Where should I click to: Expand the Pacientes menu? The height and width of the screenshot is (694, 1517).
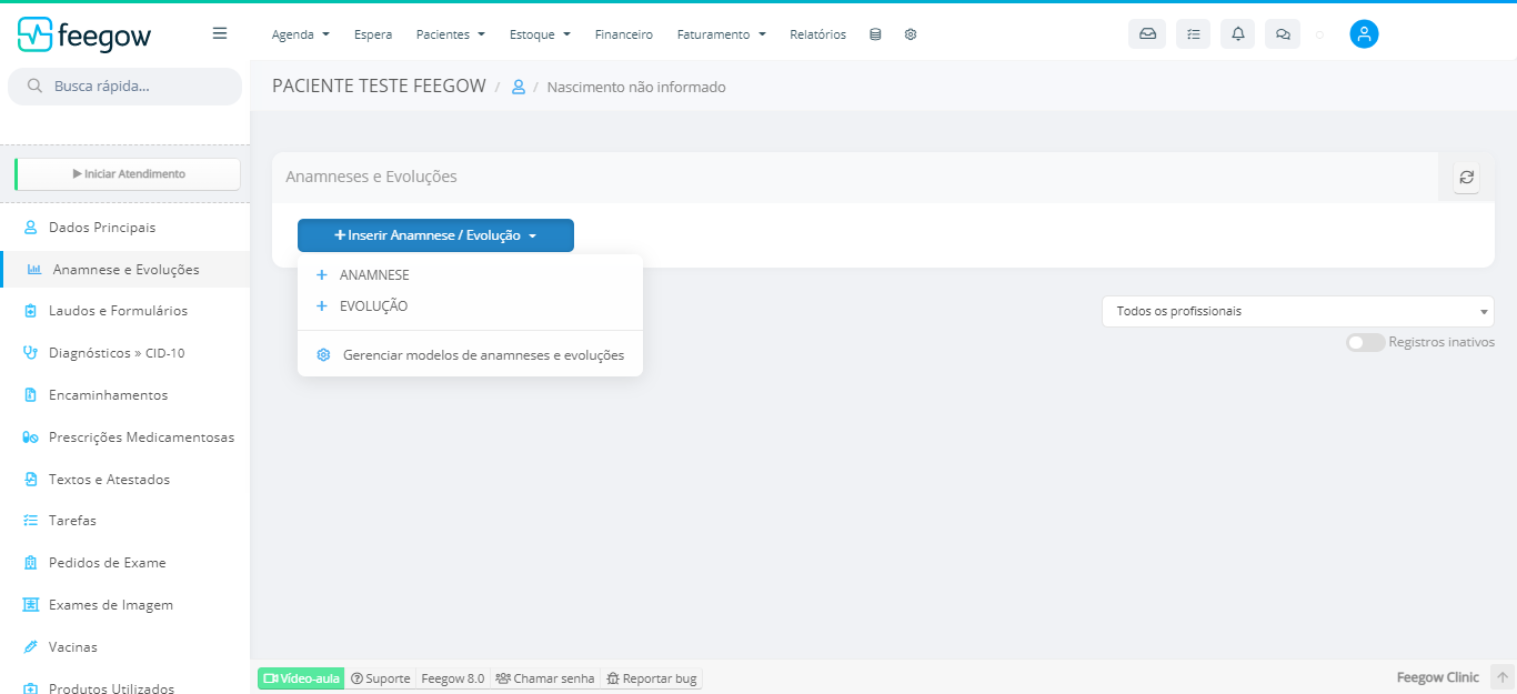click(x=450, y=34)
